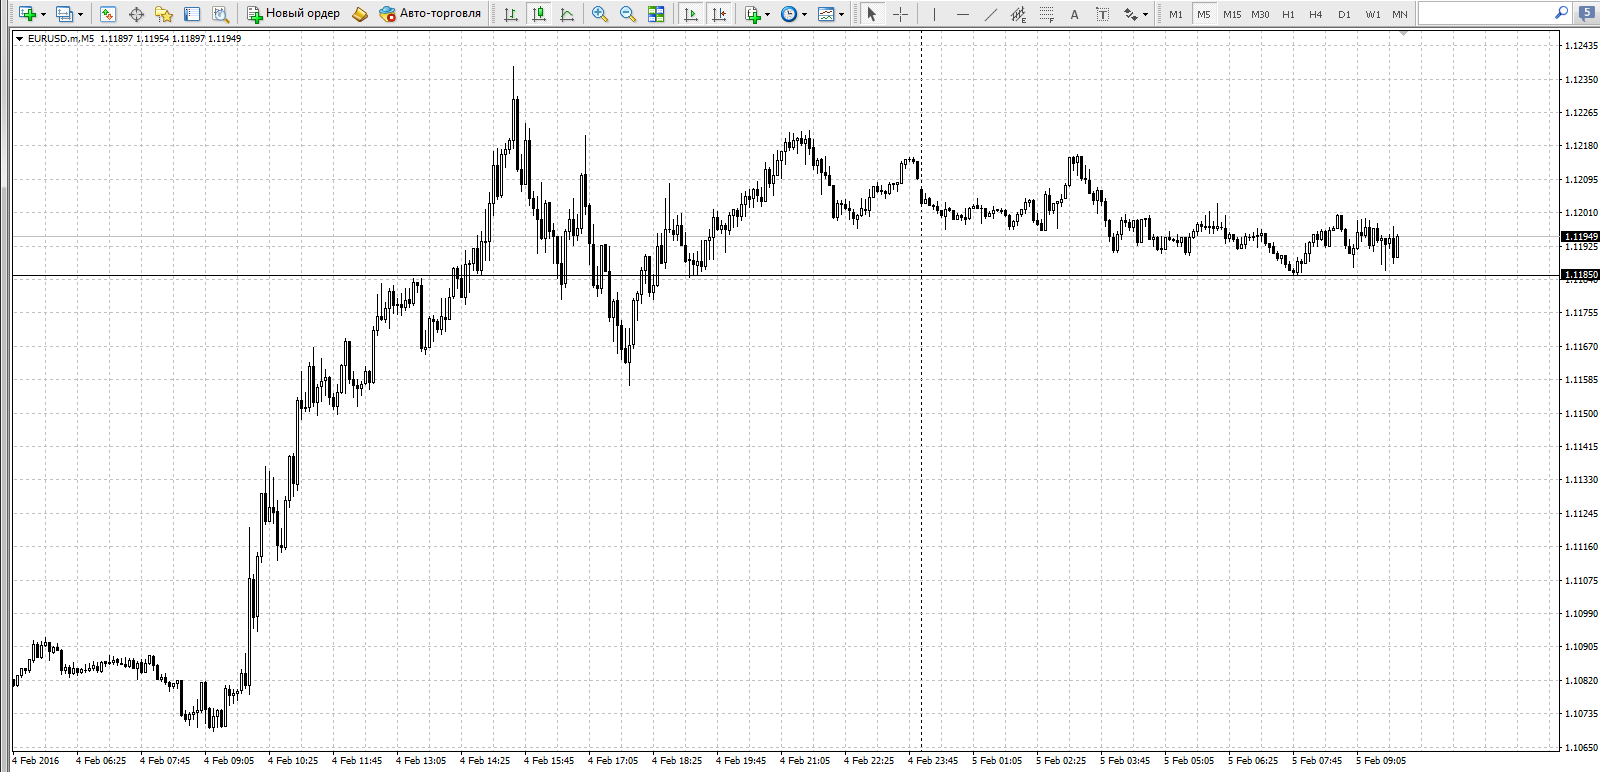Select the text tool marked A
The width and height of the screenshot is (1600, 772).
(x=1074, y=14)
